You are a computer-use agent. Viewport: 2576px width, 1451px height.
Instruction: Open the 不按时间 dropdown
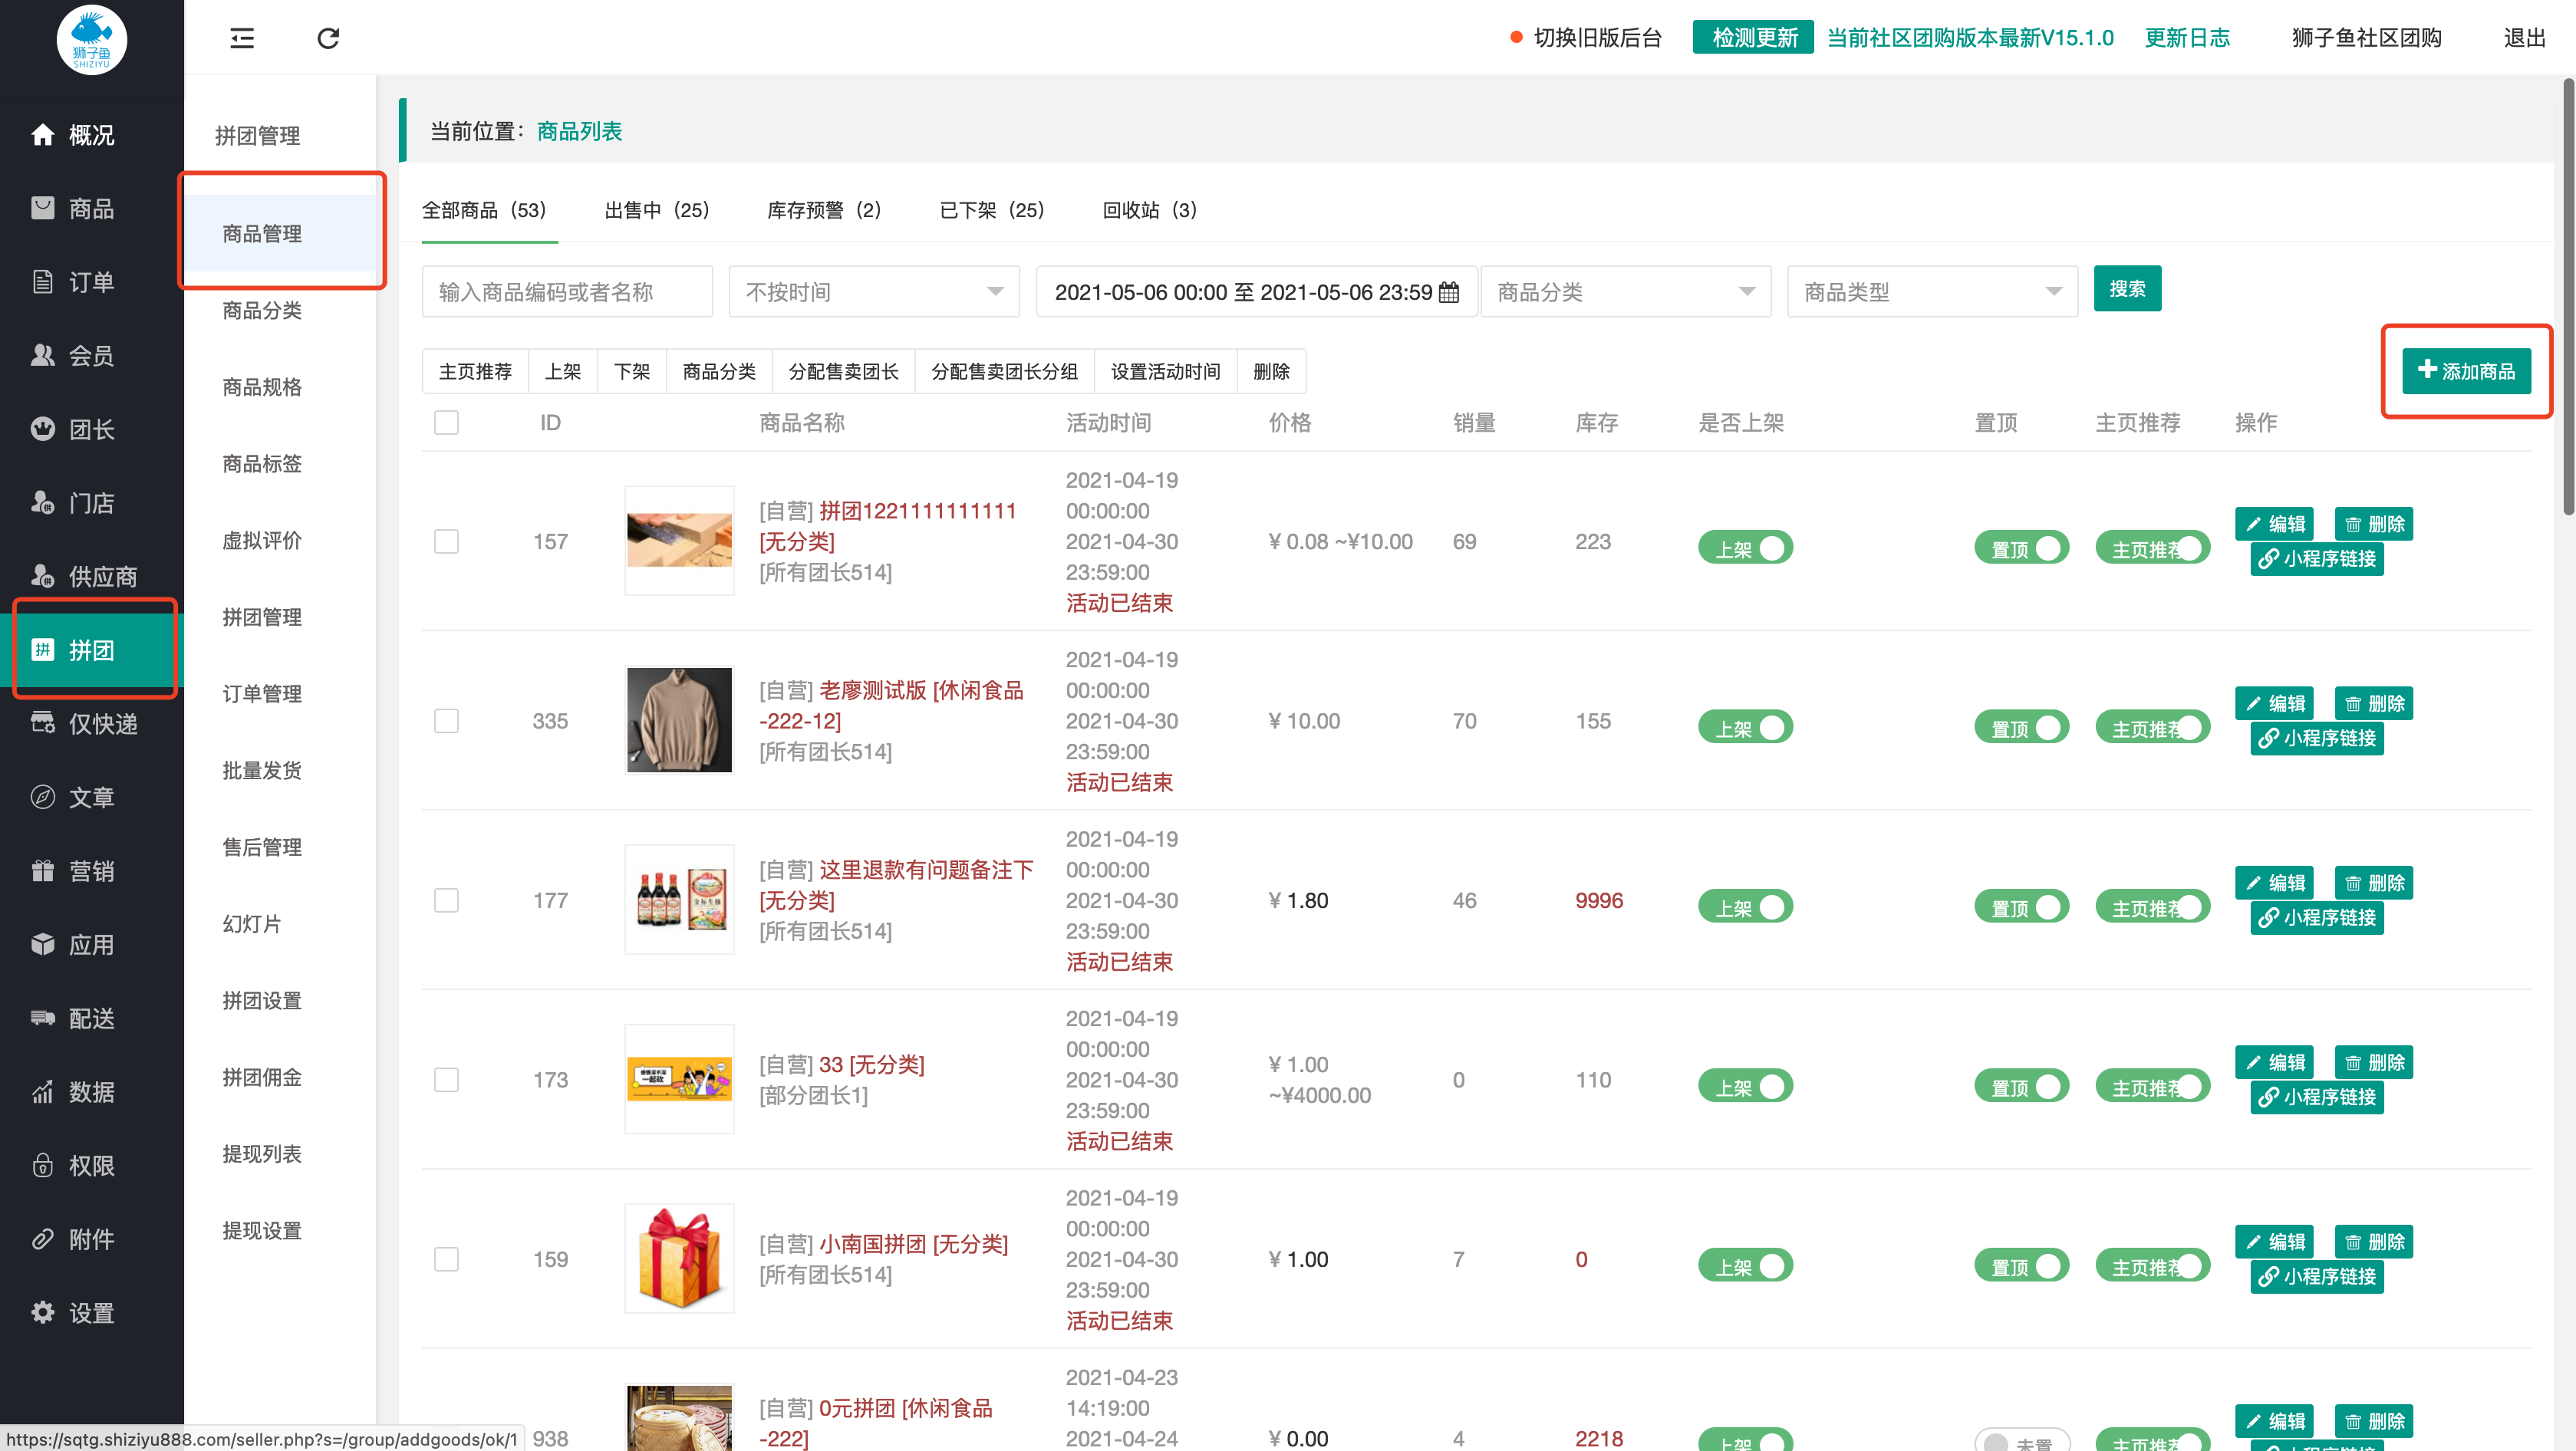click(x=874, y=291)
